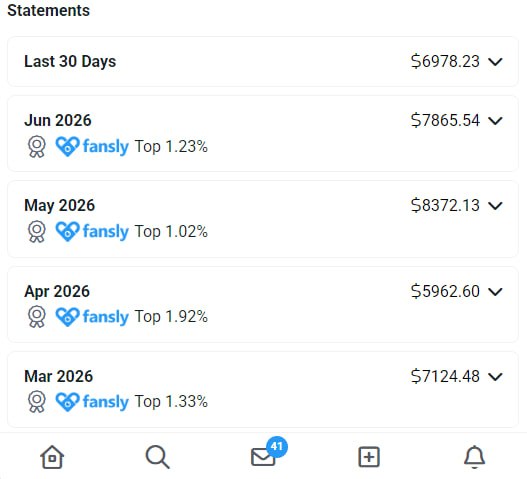Open the Home icon in bottom navigation
The height and width of the screenshot is (479, 527).
52,456
